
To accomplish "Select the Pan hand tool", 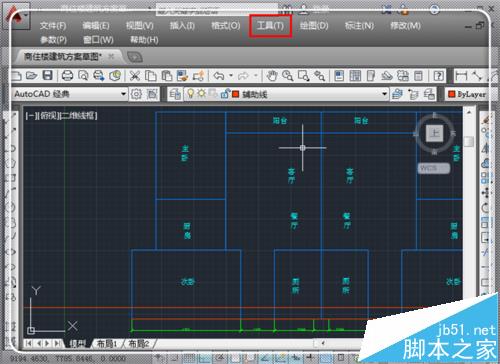I will 272,76.
